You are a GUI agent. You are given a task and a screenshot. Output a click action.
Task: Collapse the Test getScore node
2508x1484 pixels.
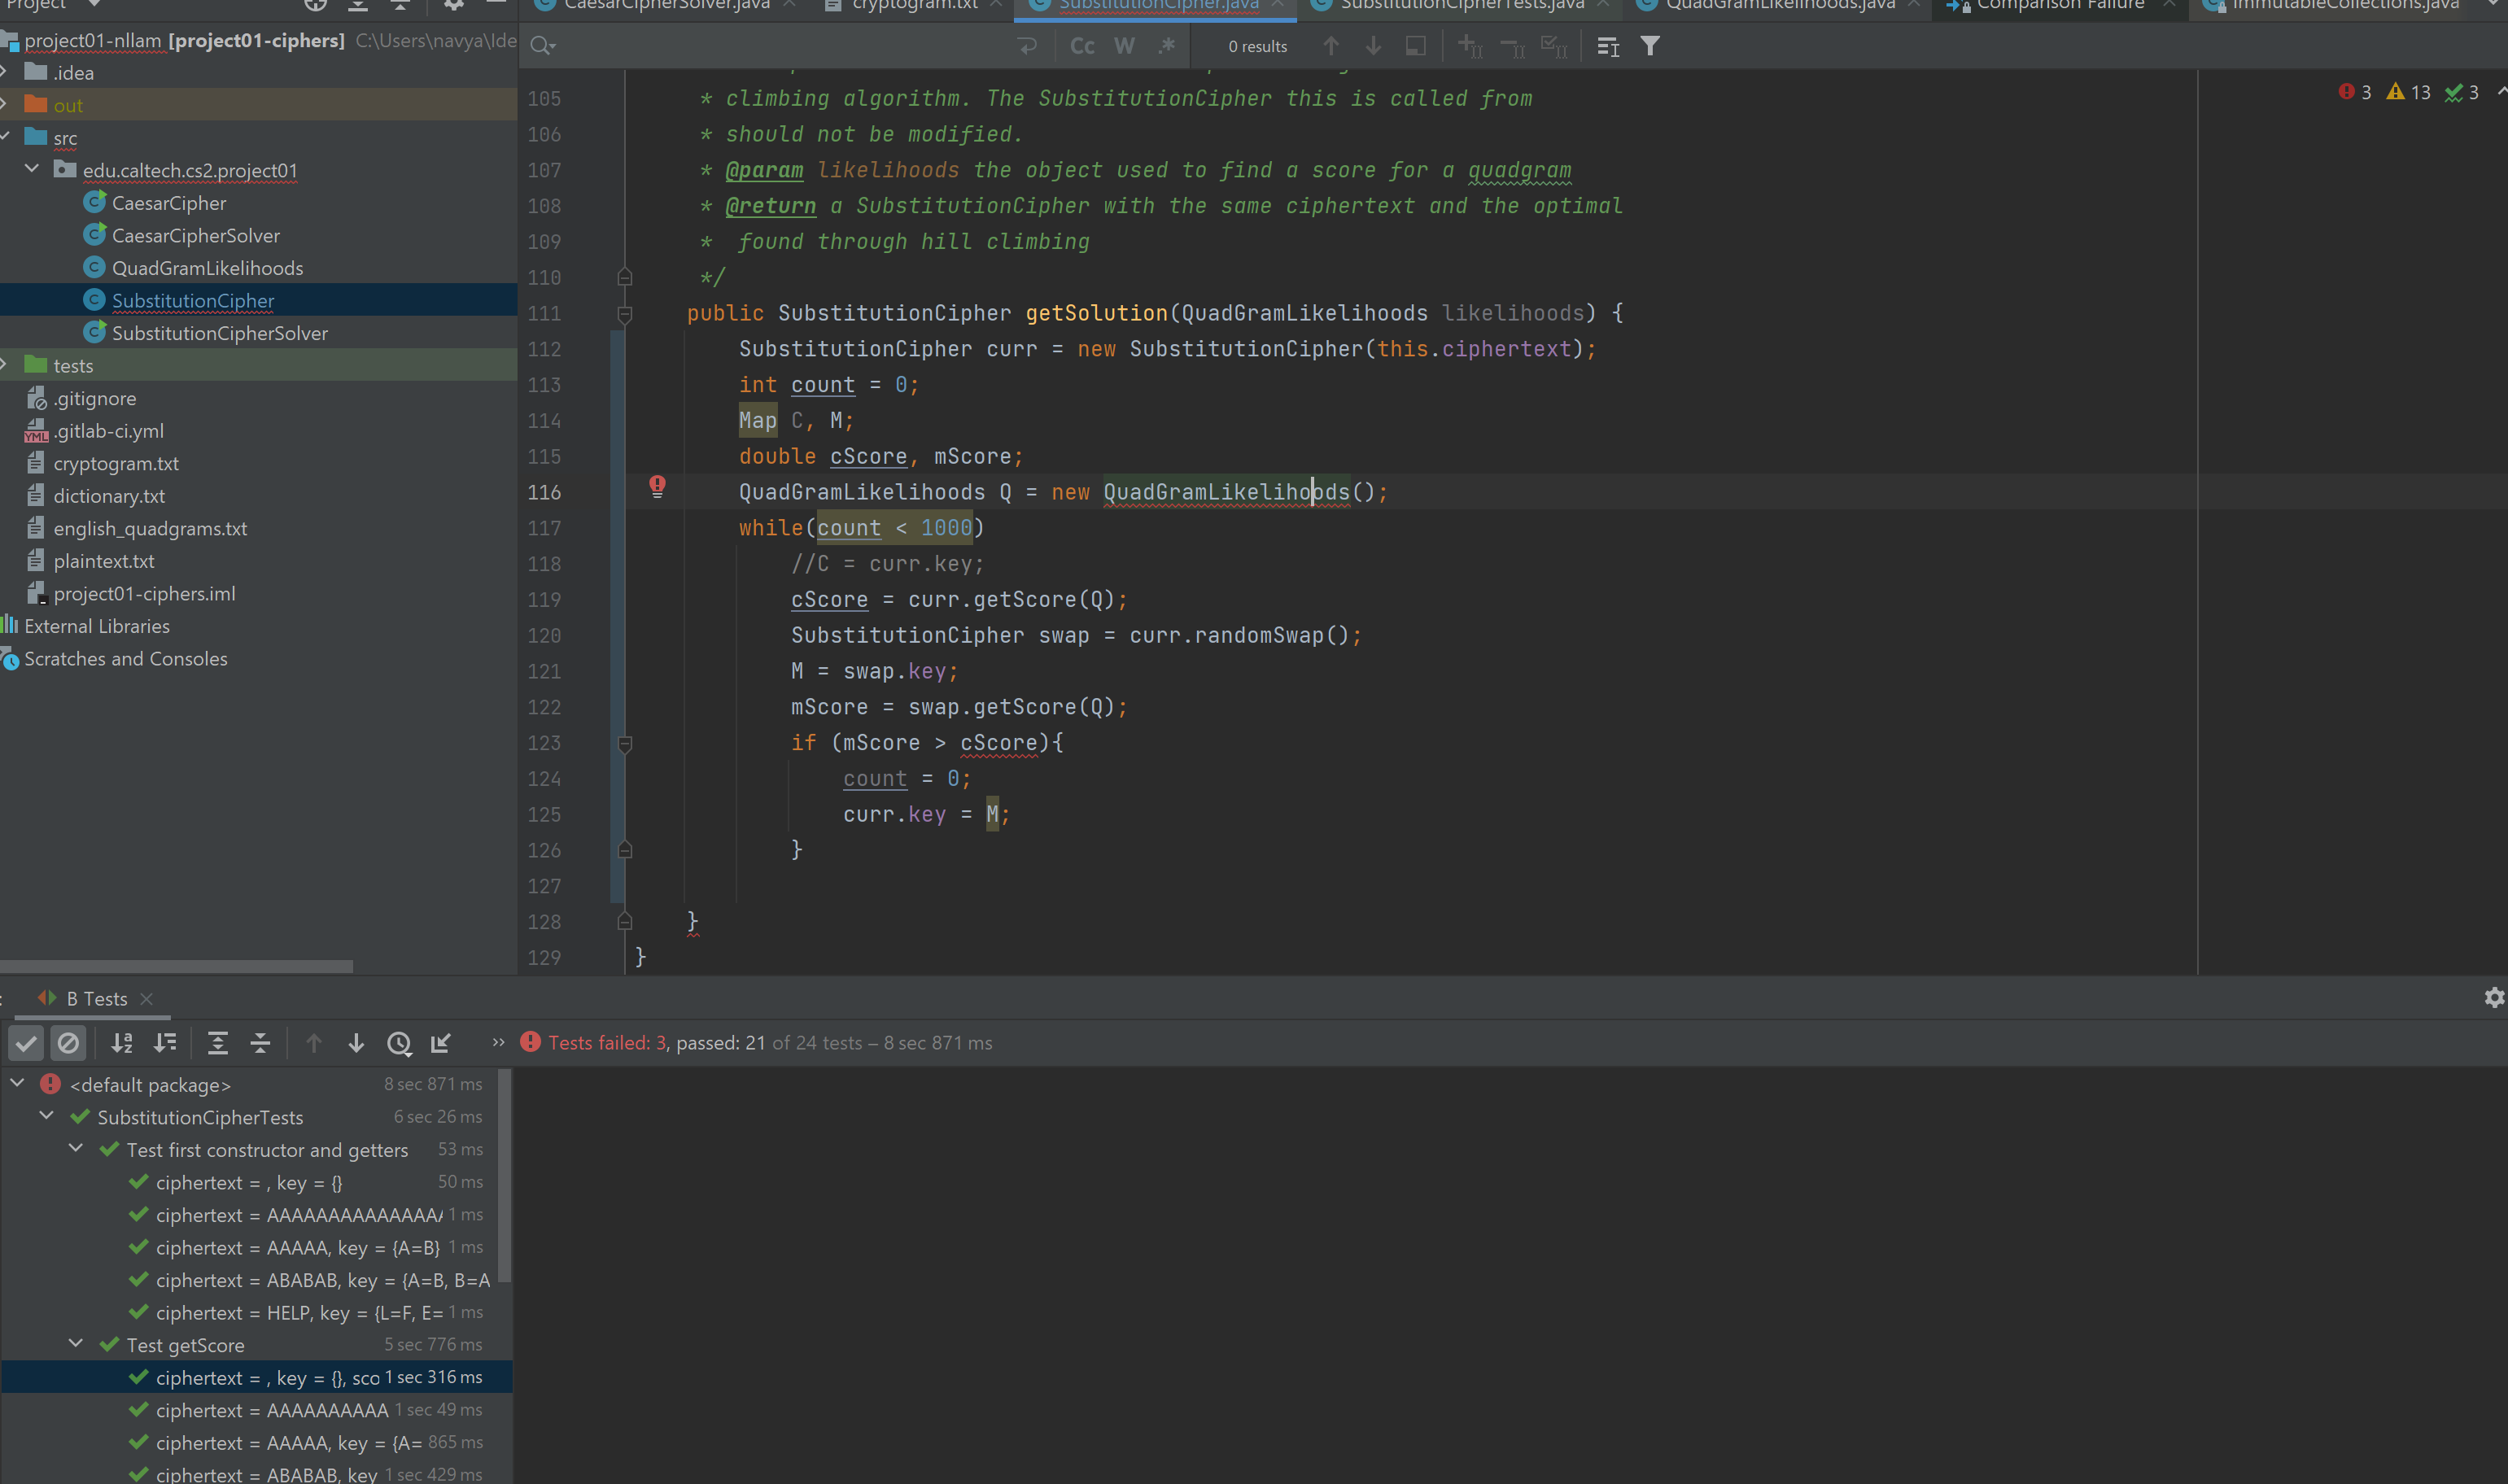click(x=76, y=1344)
